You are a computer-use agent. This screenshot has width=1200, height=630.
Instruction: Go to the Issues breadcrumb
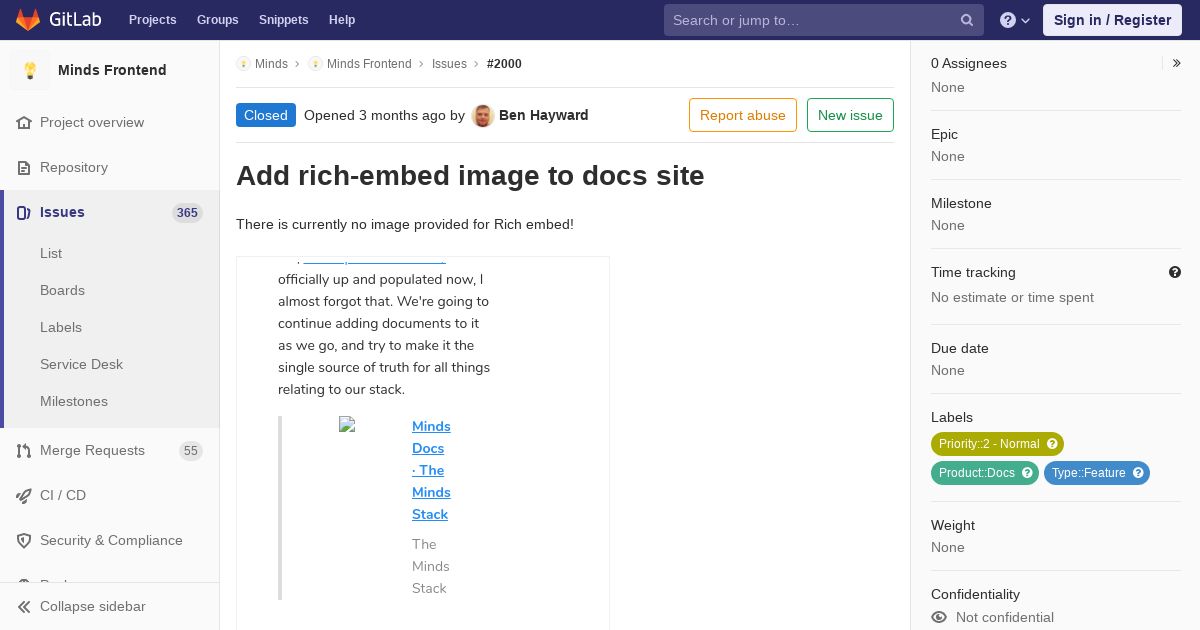(449, 64)
